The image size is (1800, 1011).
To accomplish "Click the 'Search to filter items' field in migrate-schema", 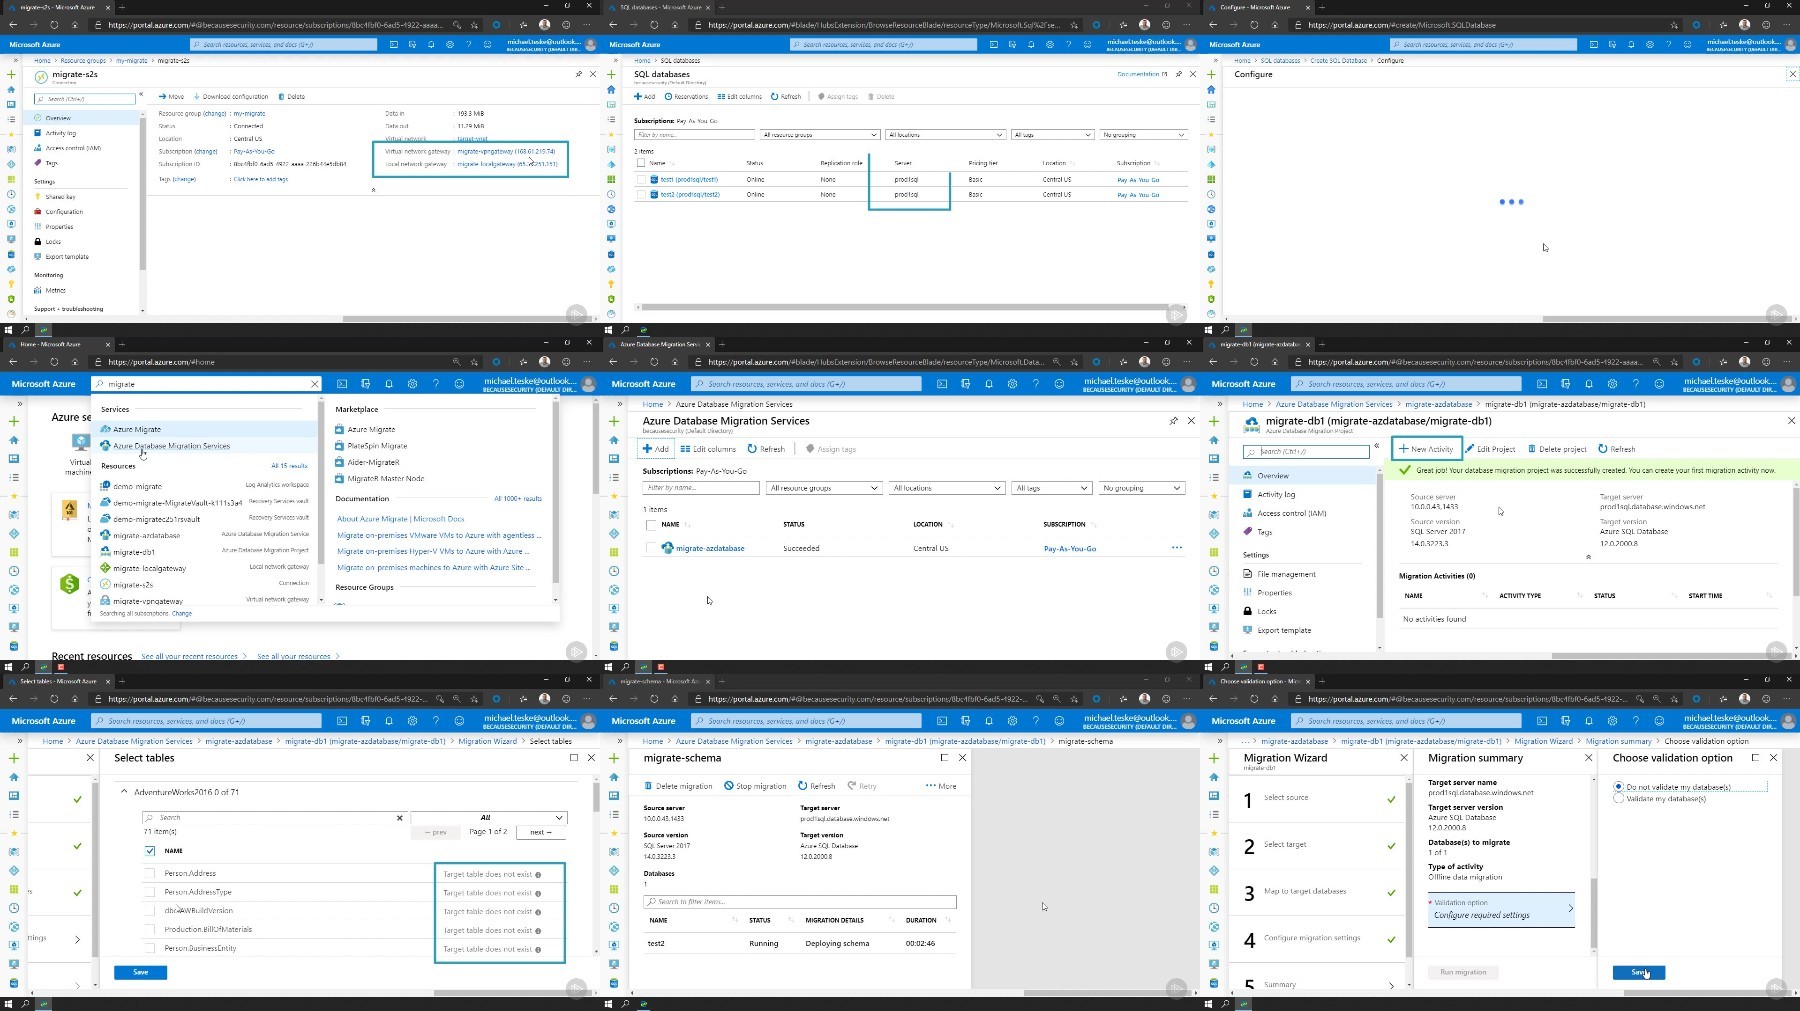I will 800,902.
